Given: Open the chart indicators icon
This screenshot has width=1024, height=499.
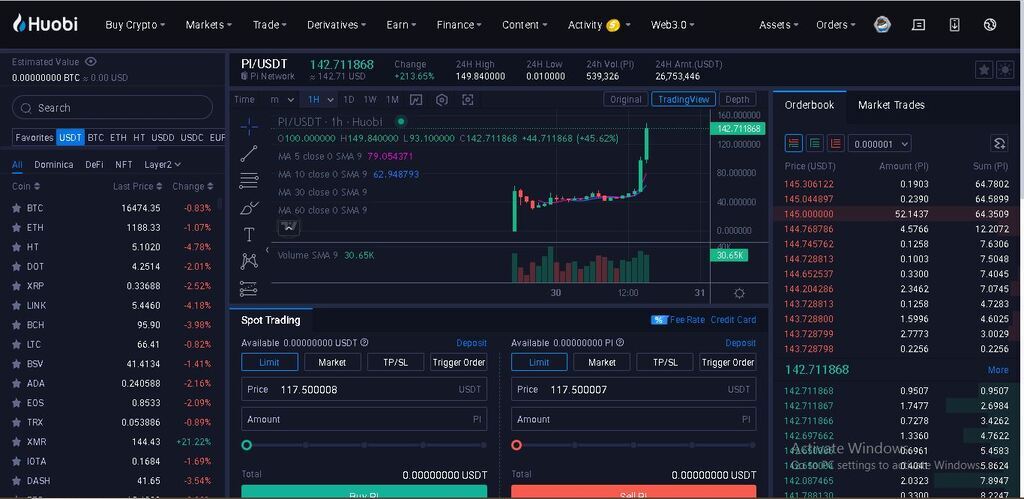Looking at the screenshot, I should (x=416, y=100).
